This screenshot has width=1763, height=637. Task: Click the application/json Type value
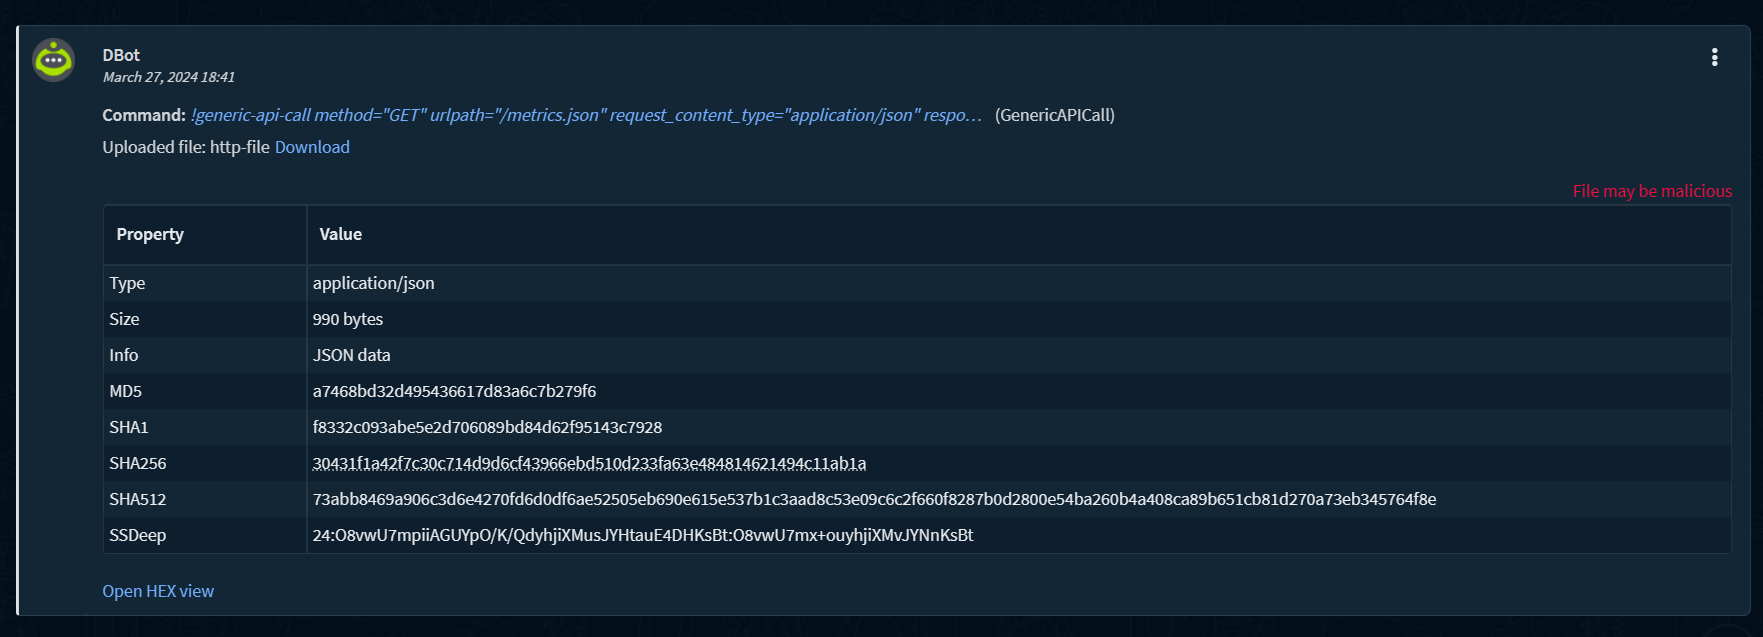tap(373, 283)
